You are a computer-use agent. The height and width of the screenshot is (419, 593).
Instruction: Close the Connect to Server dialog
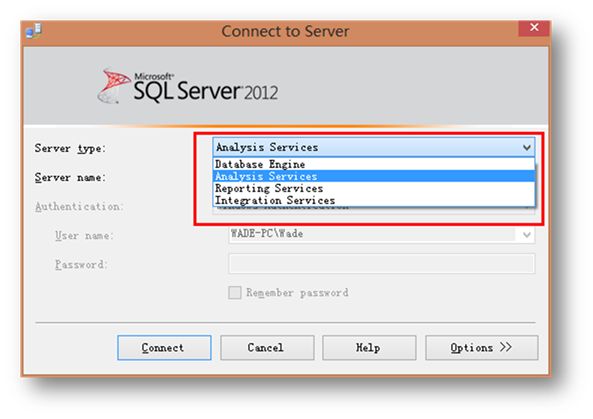(x=534, y=27)
